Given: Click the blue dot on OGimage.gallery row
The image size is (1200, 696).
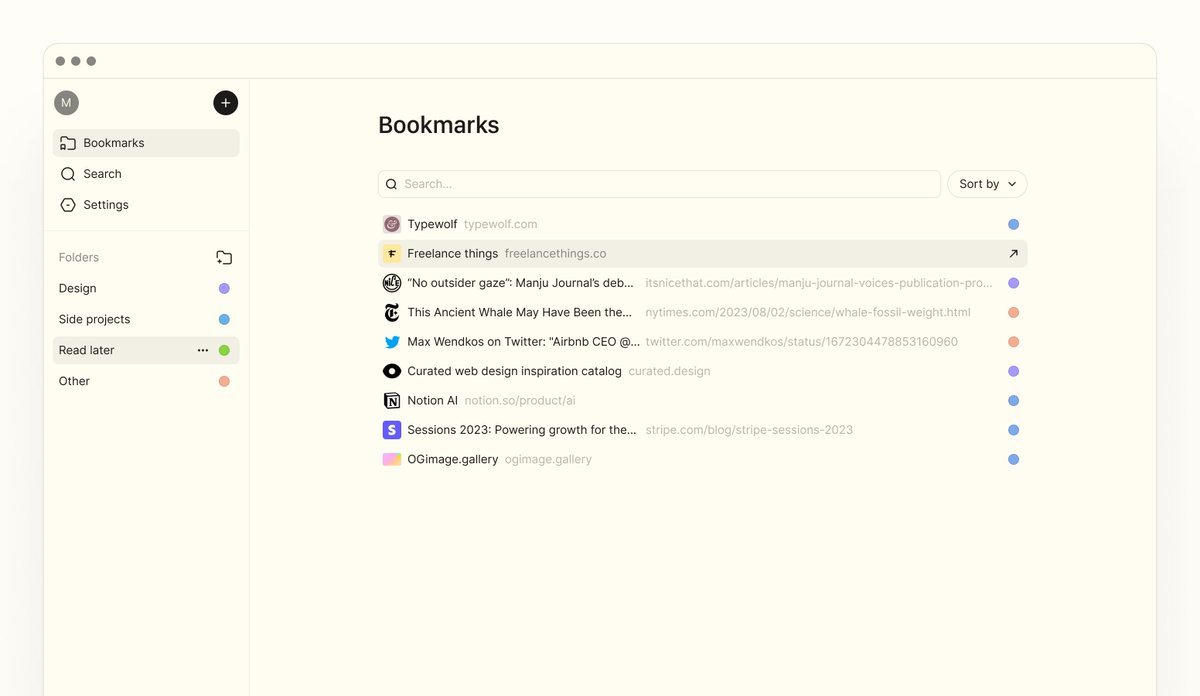Looking at the screenshot, I should (1013, 459).
